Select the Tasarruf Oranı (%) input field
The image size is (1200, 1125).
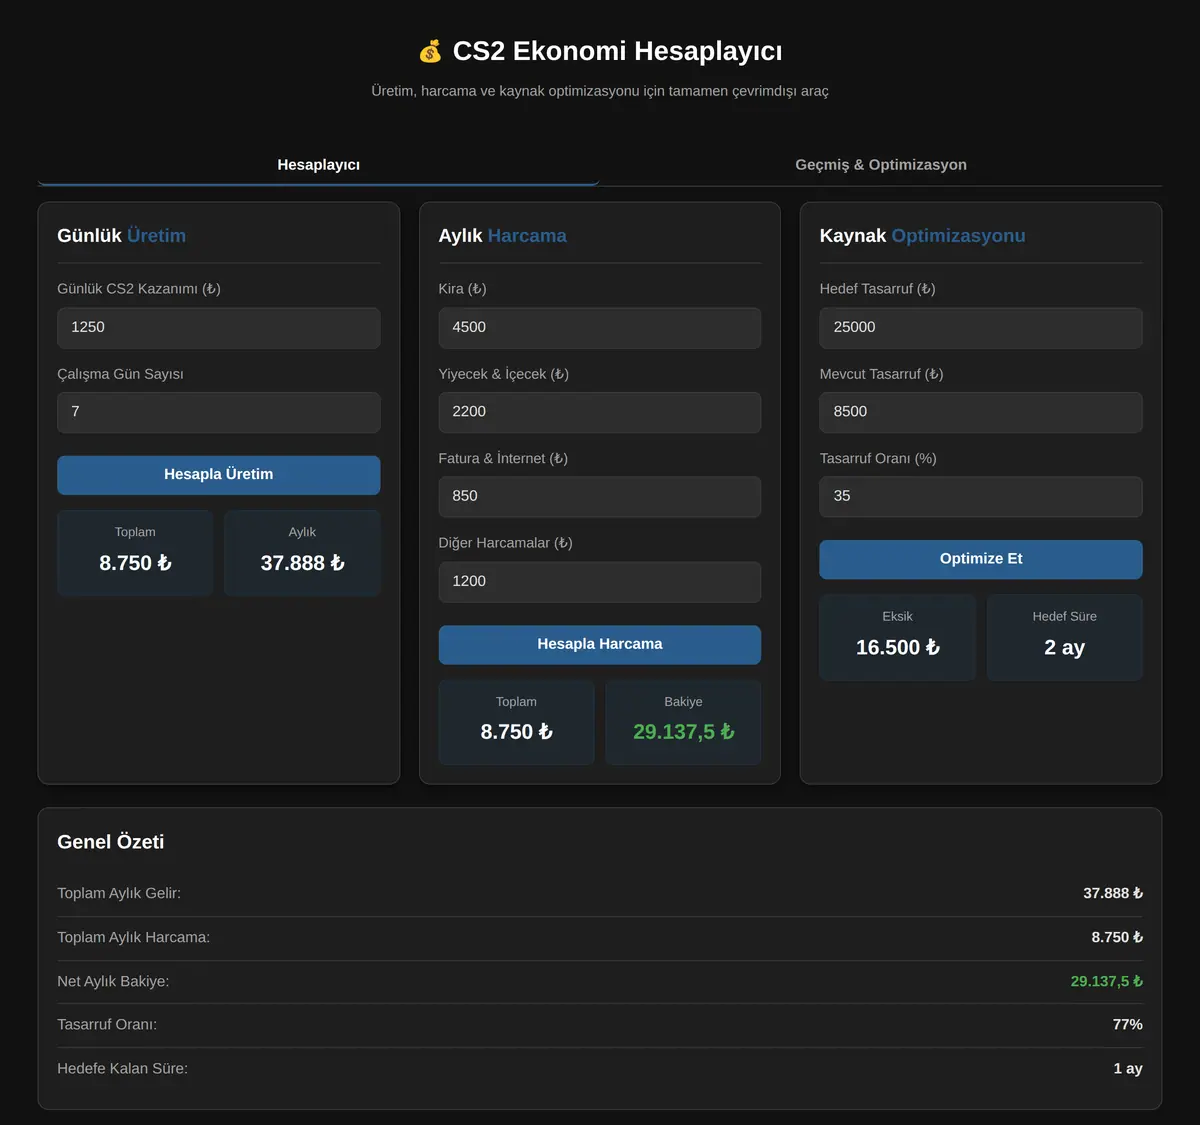981,497
